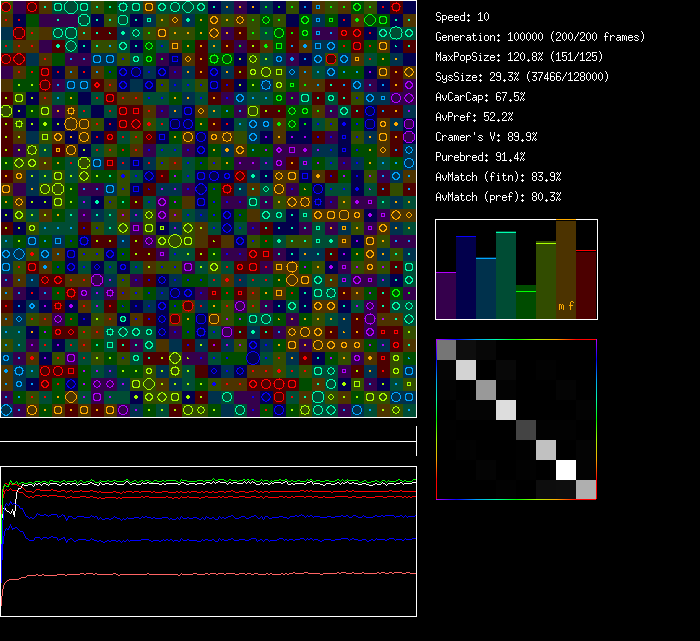The width and height of the screenshot is (700, 641).
Task: Select the olive yellow-green histogram bar
Action: 546,280
